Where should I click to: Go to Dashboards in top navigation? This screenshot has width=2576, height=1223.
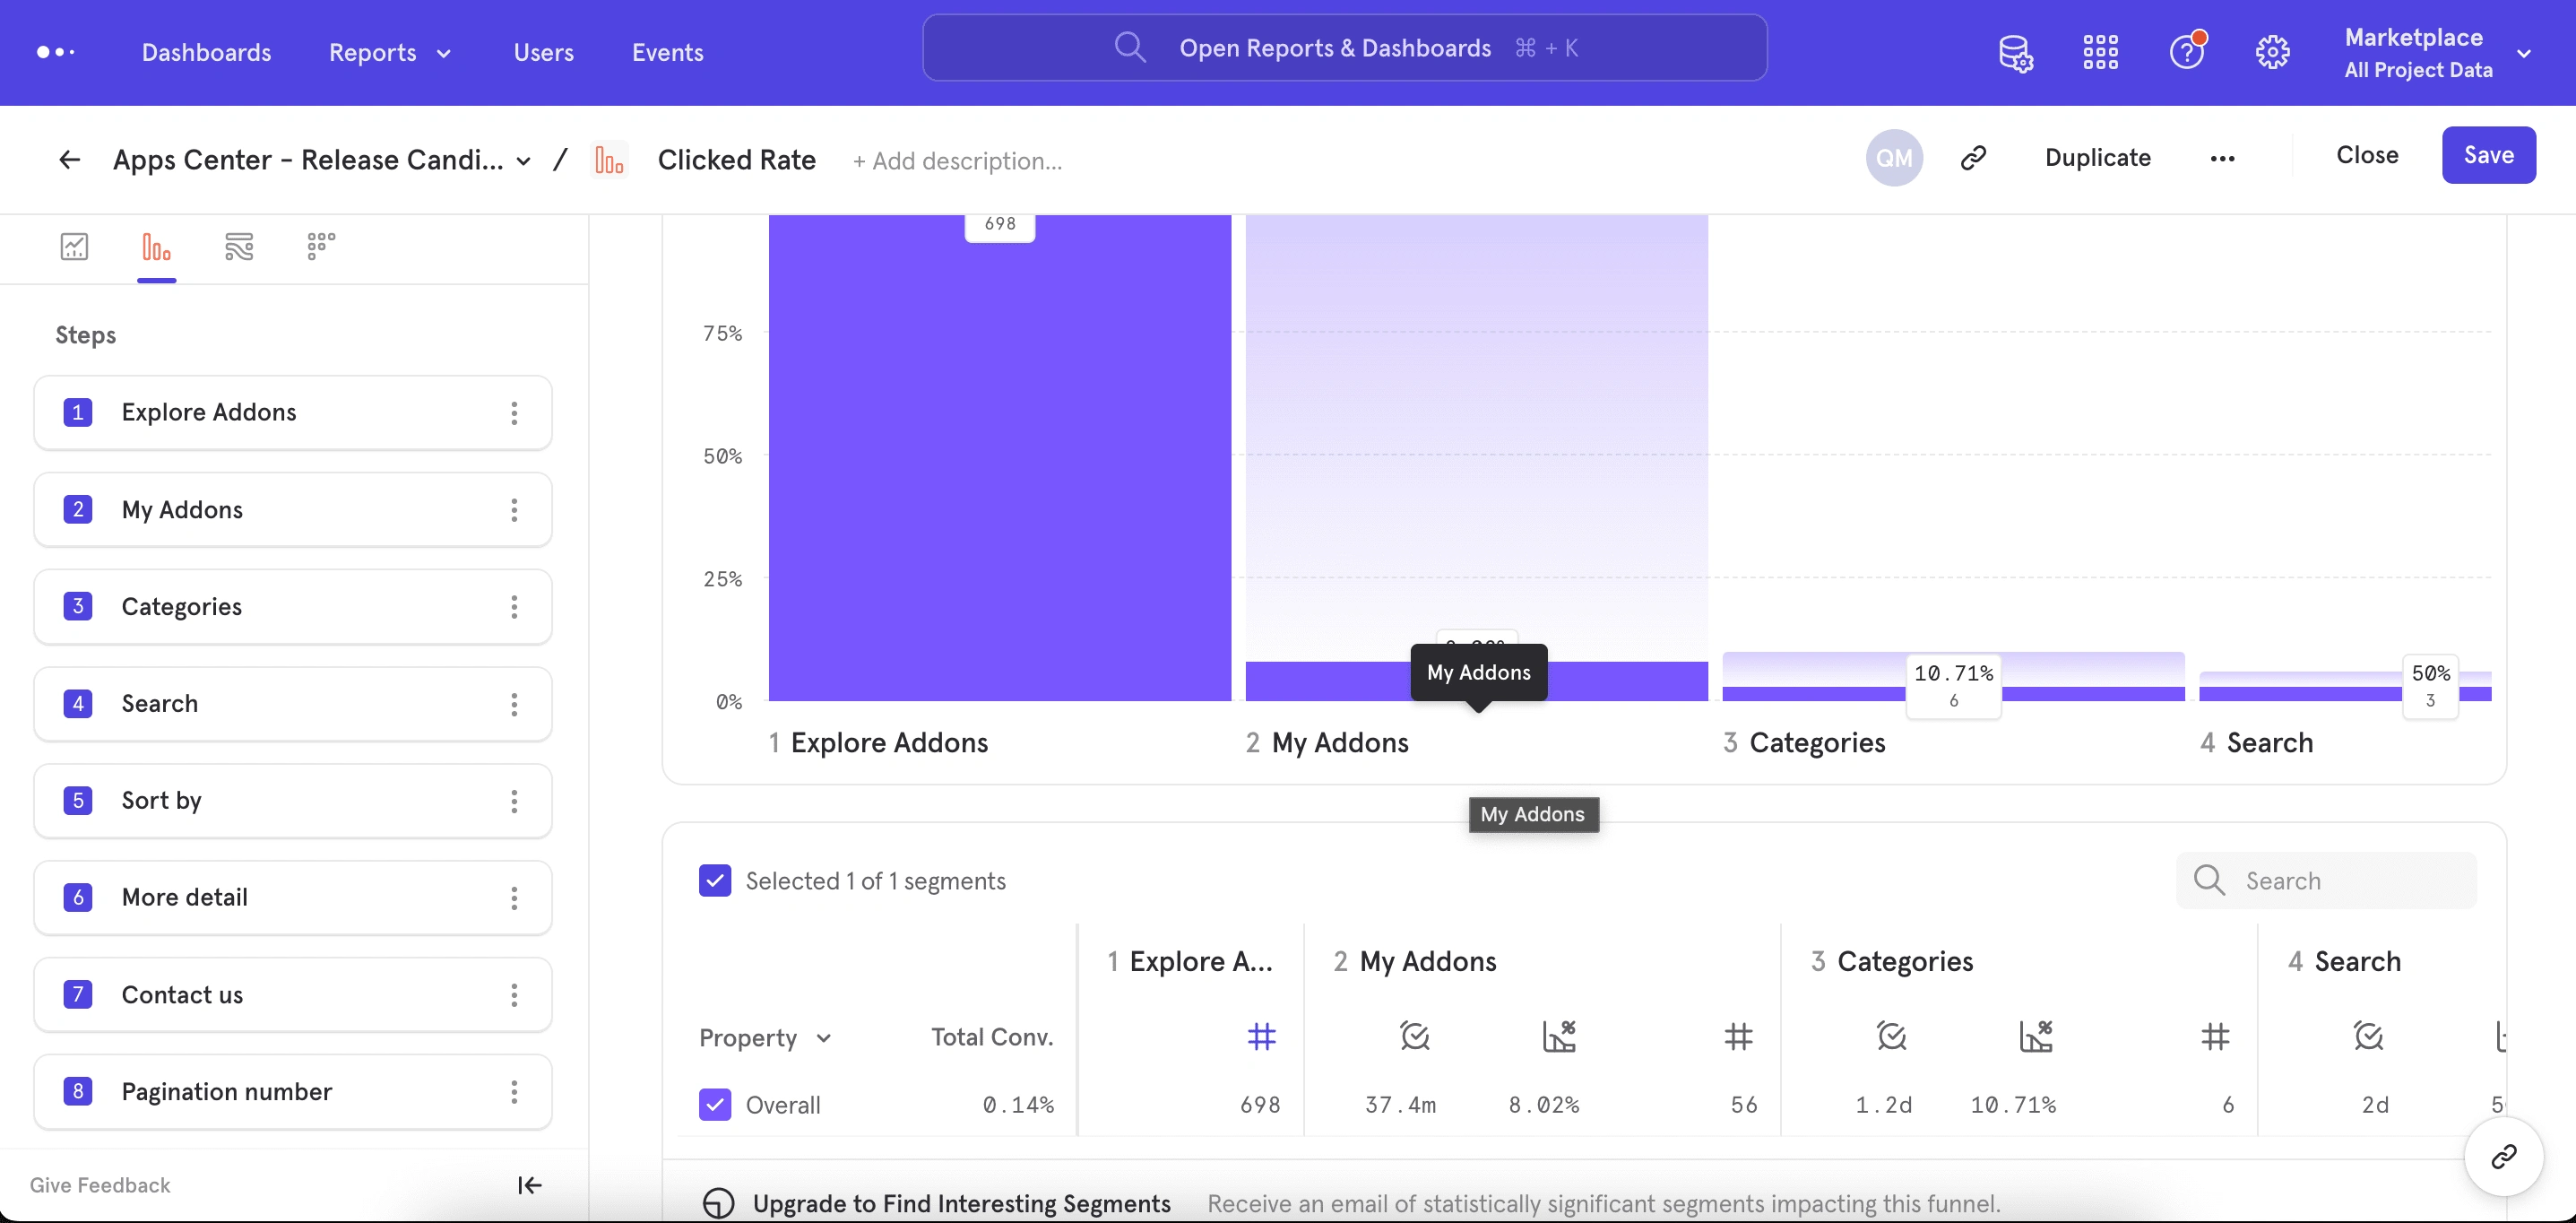[x=206, y=52]
